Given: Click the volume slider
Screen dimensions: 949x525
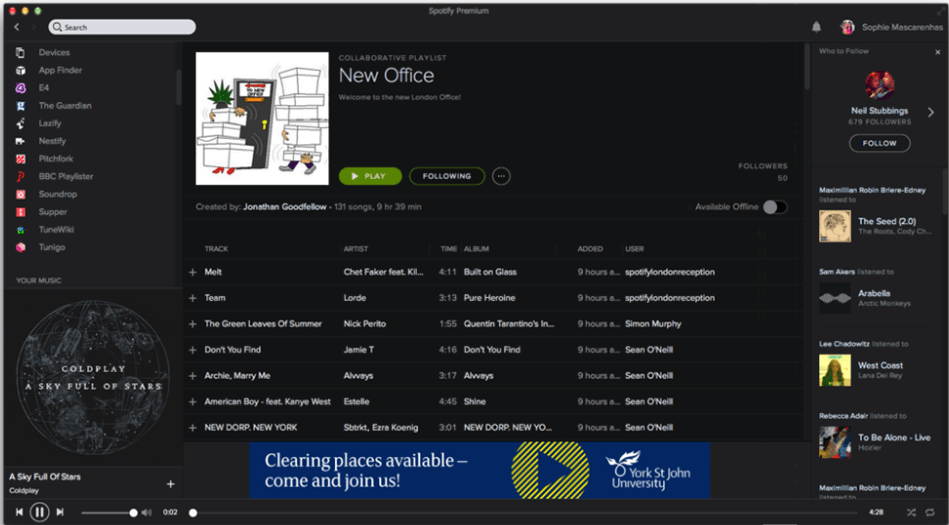Looking at the screenshot, I should pos(108,513).
